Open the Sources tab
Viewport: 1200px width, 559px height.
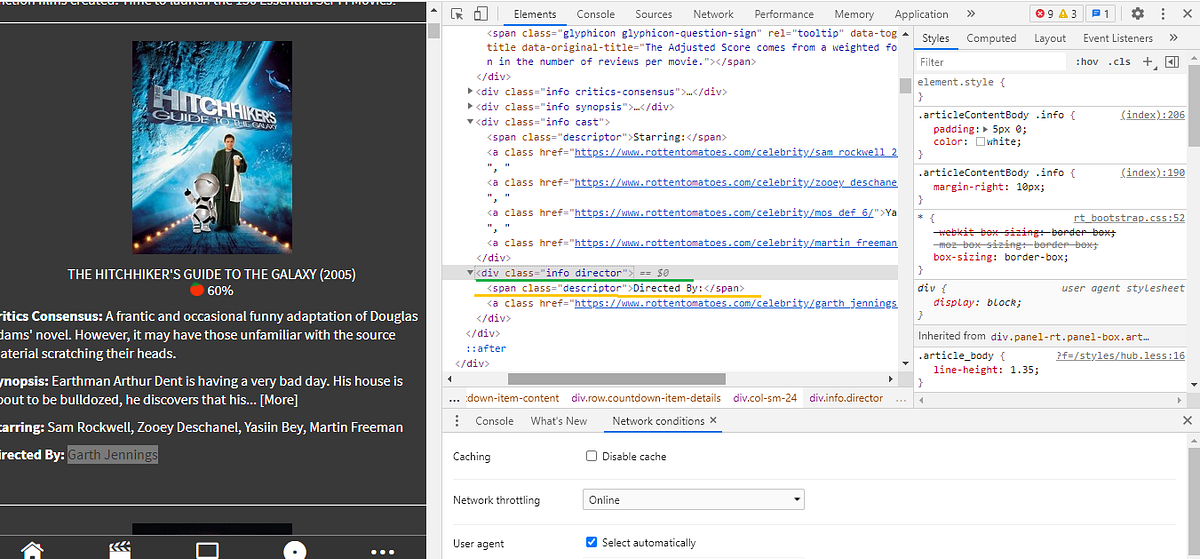click(654, 14)
